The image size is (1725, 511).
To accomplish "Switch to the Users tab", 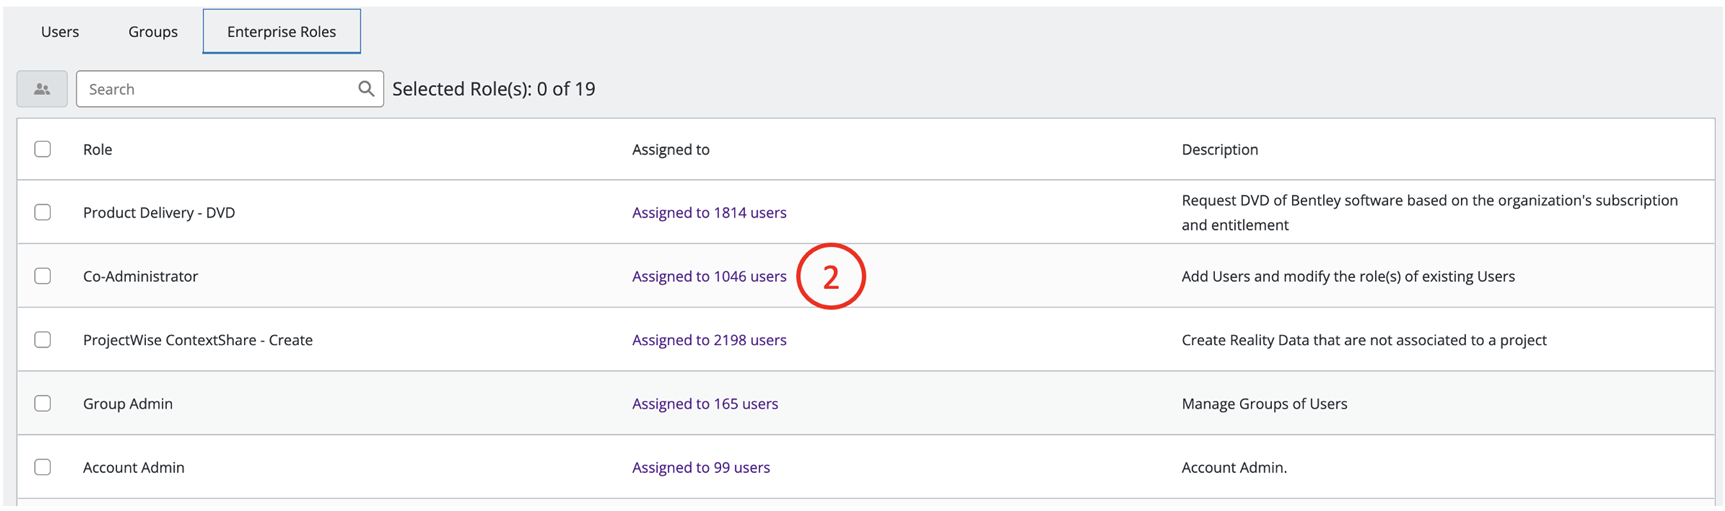I will 60,32.
